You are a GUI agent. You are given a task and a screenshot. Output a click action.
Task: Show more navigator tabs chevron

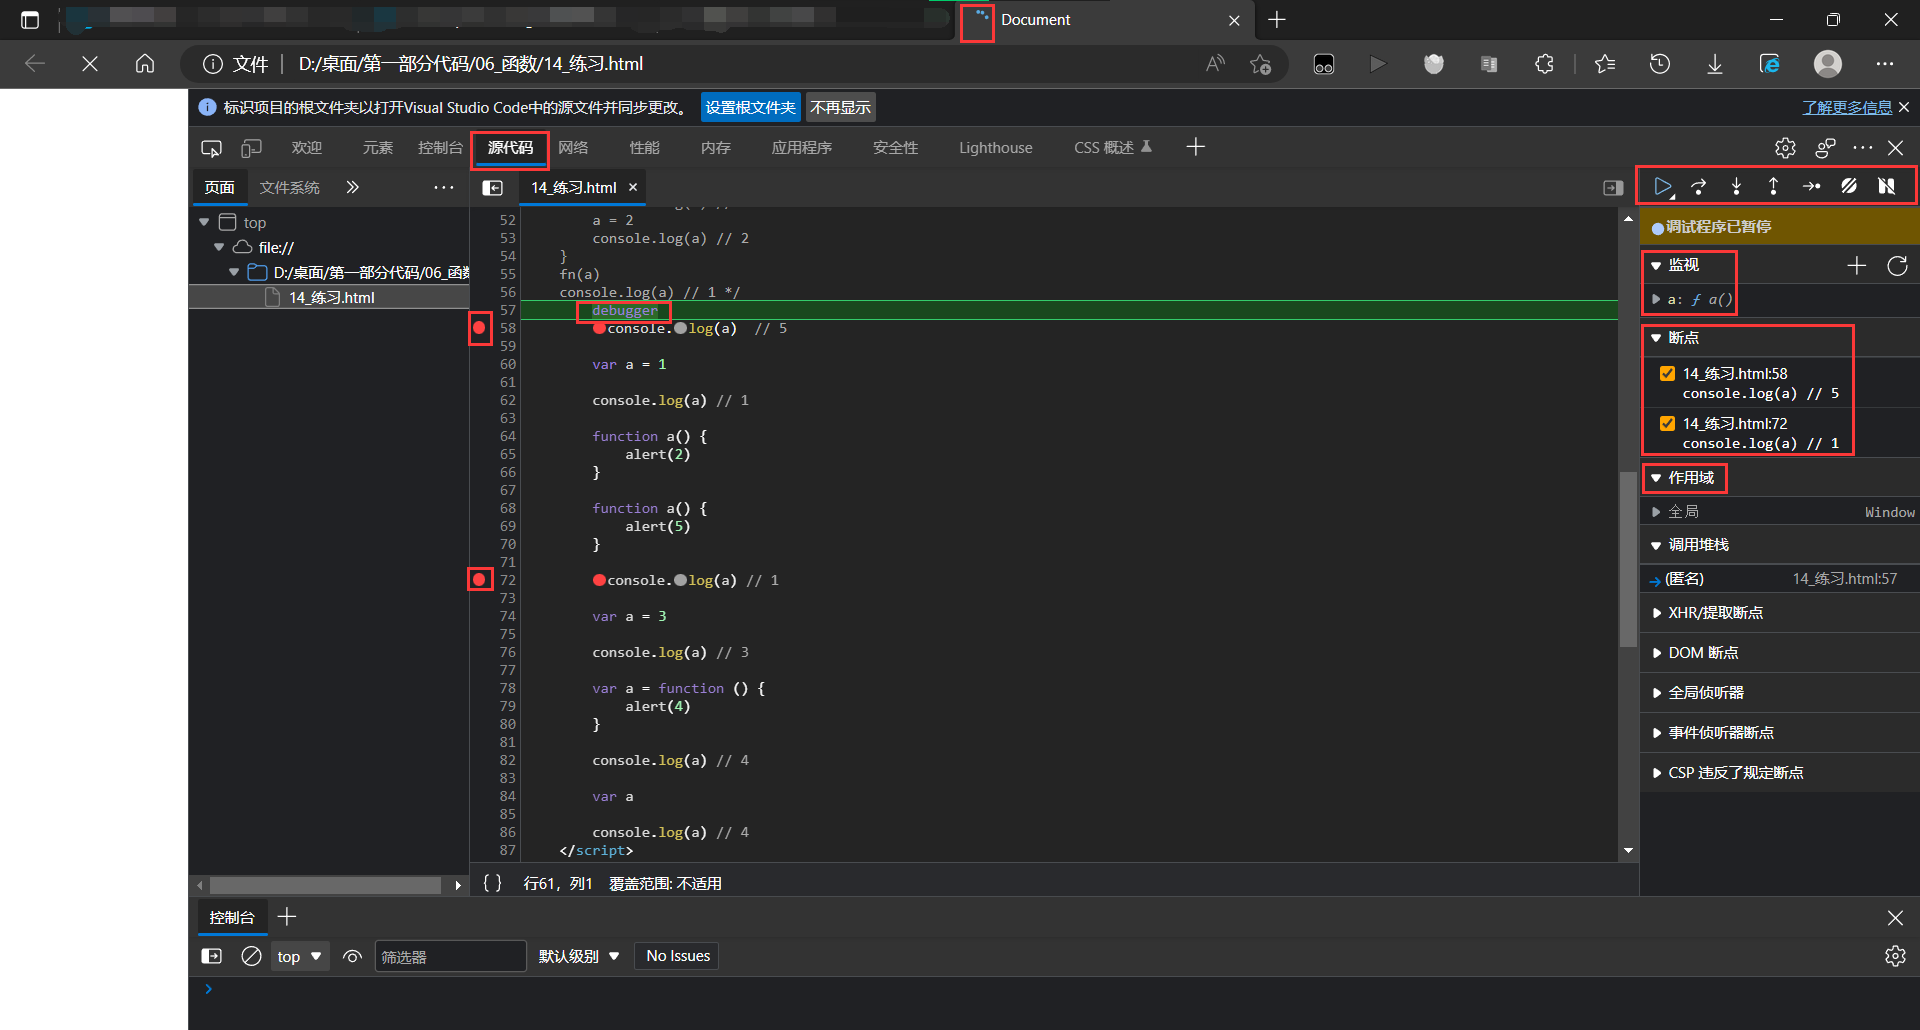pyautogui.click(x=352, y=187)
